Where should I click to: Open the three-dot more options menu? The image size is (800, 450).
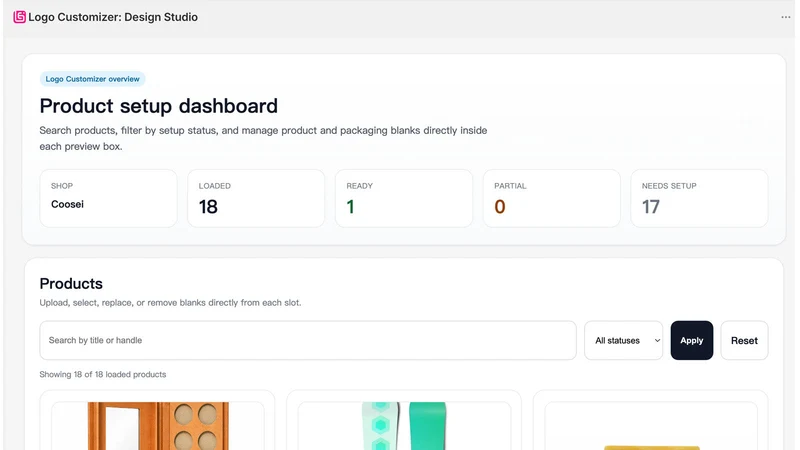pyautogui.click(x=785, y=17)
